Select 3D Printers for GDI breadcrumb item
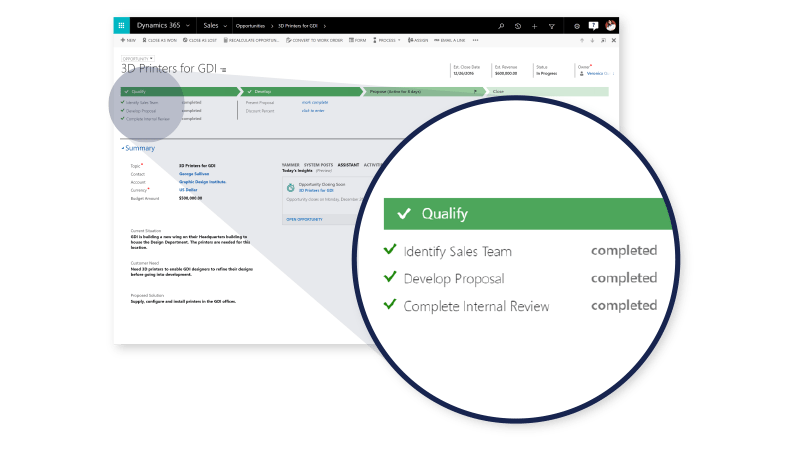Viewport: 800px width, 450px height. click(298, 26)
